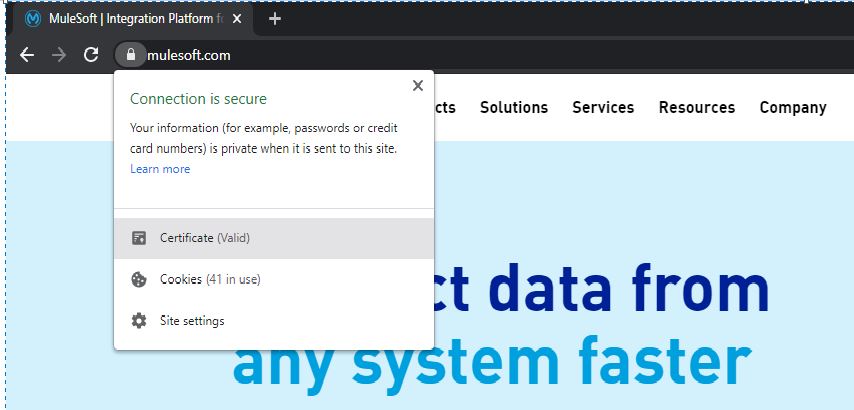This screenshot has height=410, width=854.
Task: Open Cookies (41 in use) entry
Action: 274,279
